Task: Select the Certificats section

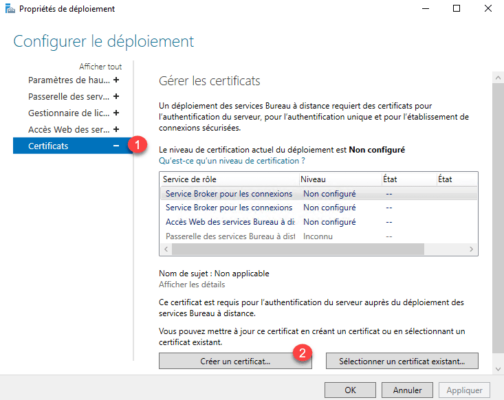Action: point(73,146)
